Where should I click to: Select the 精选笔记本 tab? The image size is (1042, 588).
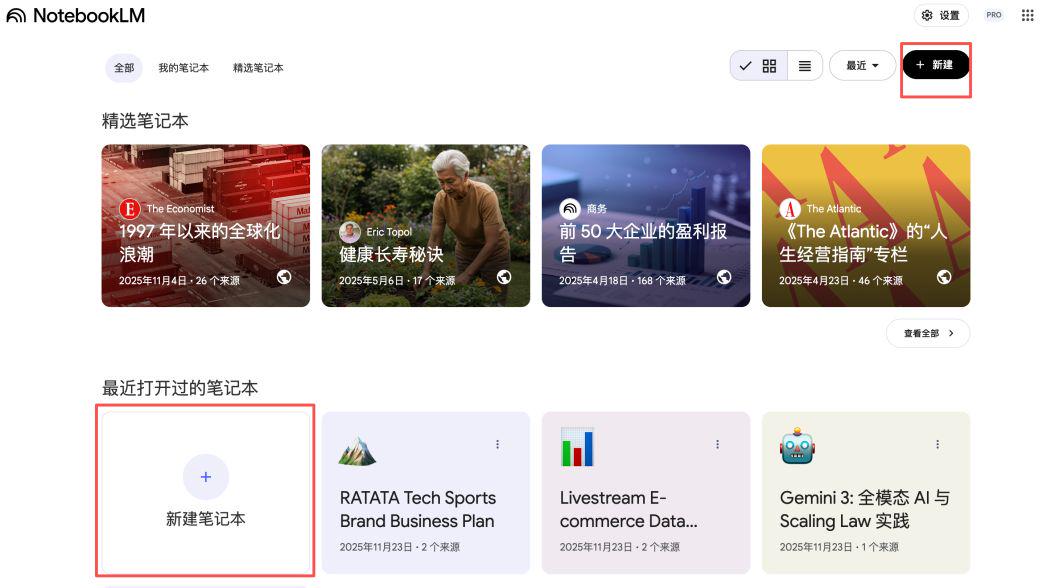pyautogui.click(x=258, y=68)
